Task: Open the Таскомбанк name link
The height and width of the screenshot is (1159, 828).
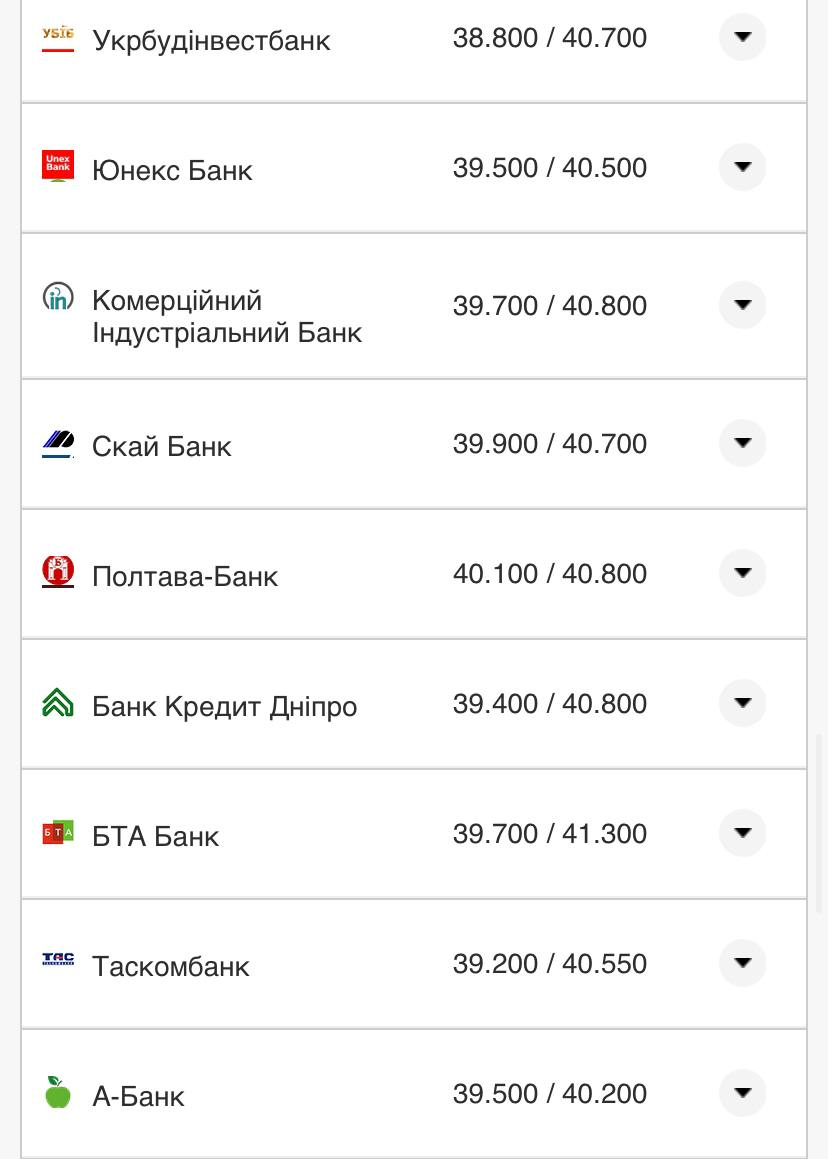Action: pos(171,966)
